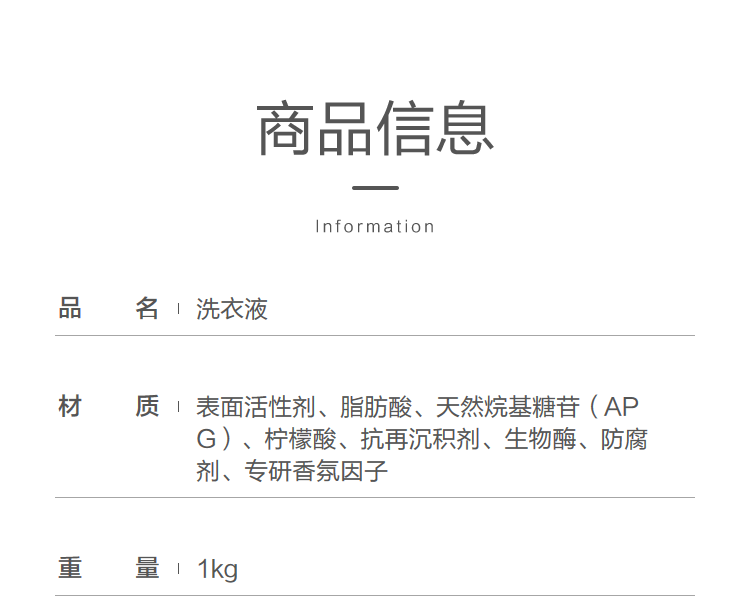Click the 品名 row label

tap(108, 309)
